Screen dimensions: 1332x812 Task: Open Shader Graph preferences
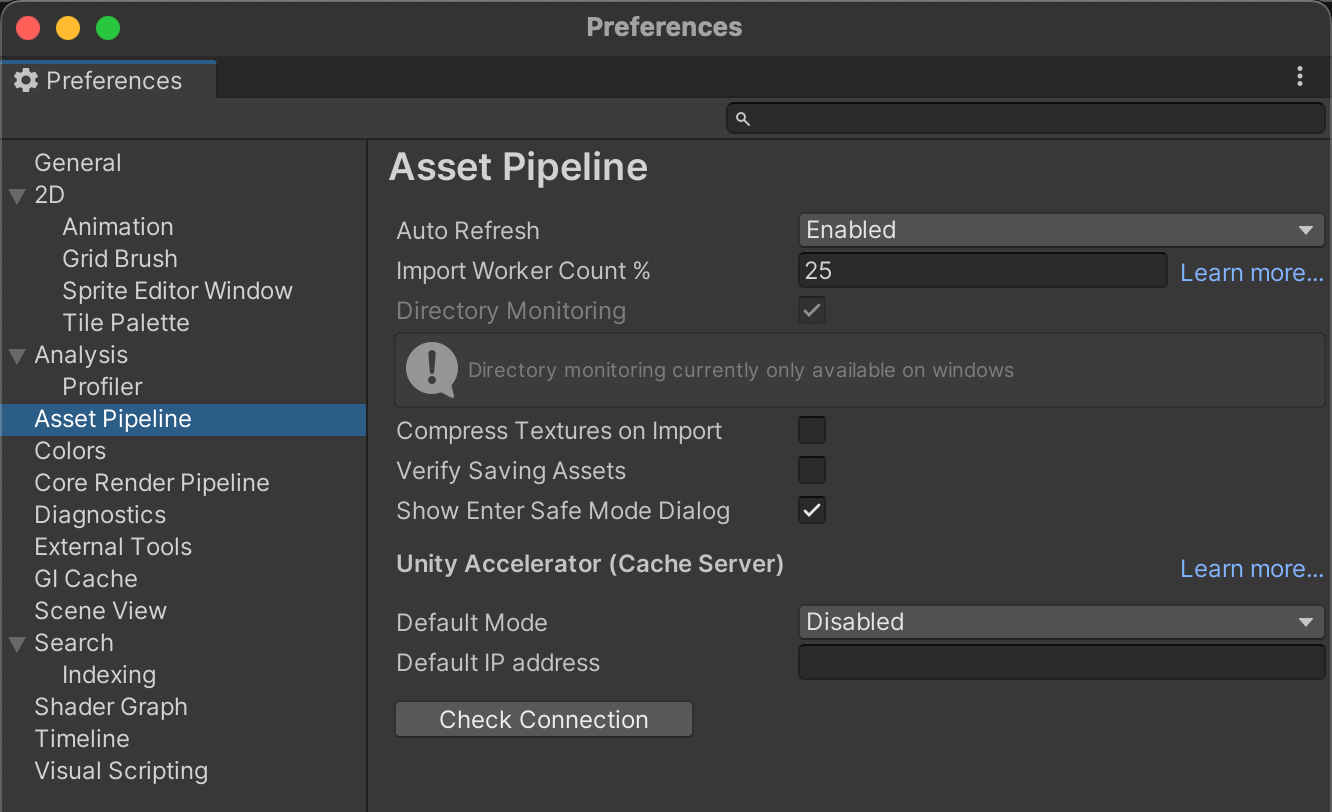[111, 707]
